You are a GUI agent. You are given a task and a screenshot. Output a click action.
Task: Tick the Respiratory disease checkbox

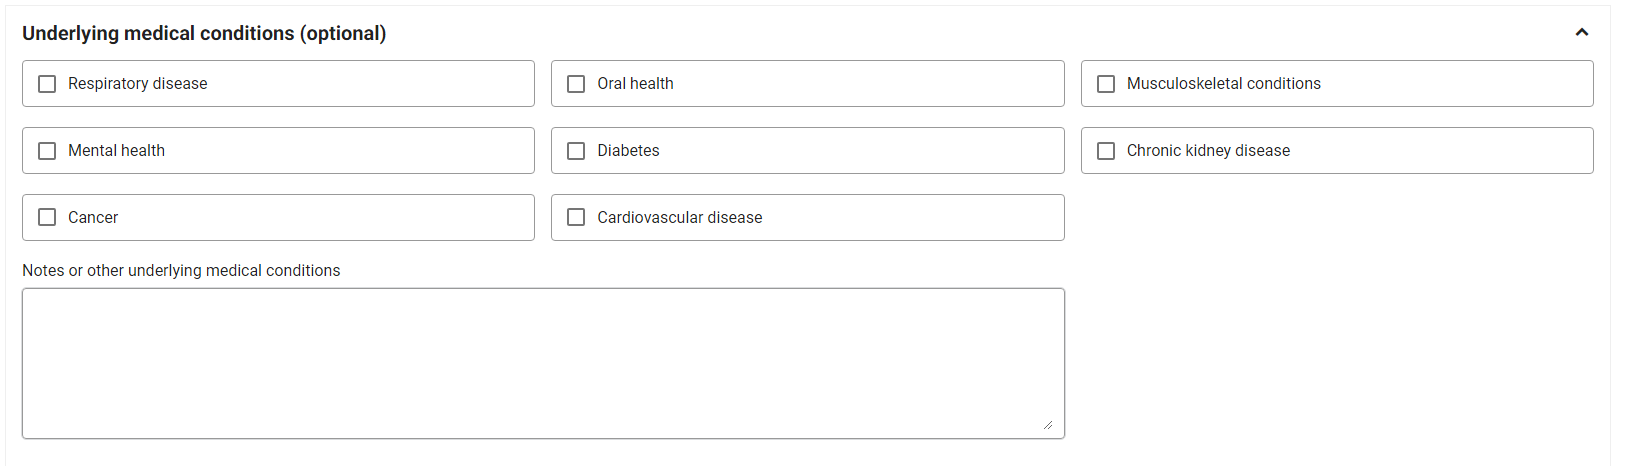47,84
